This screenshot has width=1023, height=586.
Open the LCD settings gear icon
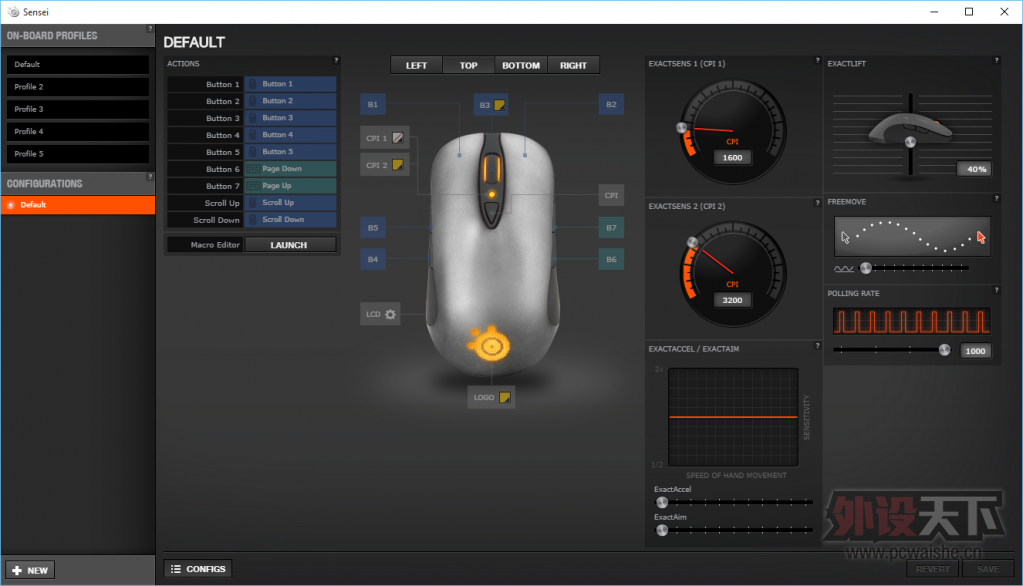click(390, 315)
